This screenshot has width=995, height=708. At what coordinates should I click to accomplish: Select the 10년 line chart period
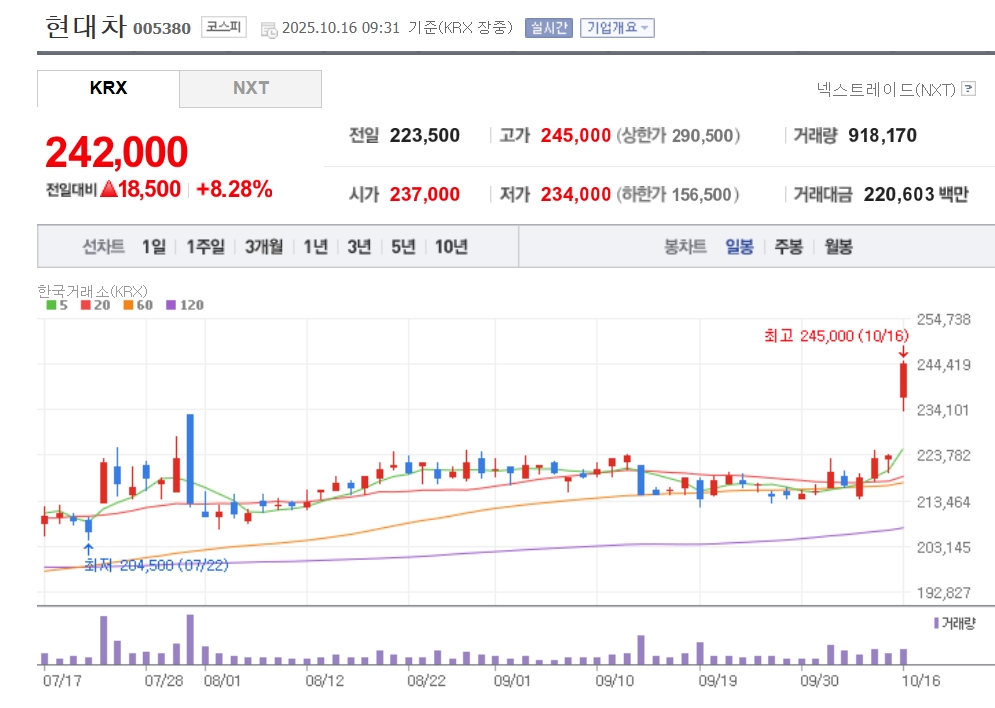click(451, 246)
